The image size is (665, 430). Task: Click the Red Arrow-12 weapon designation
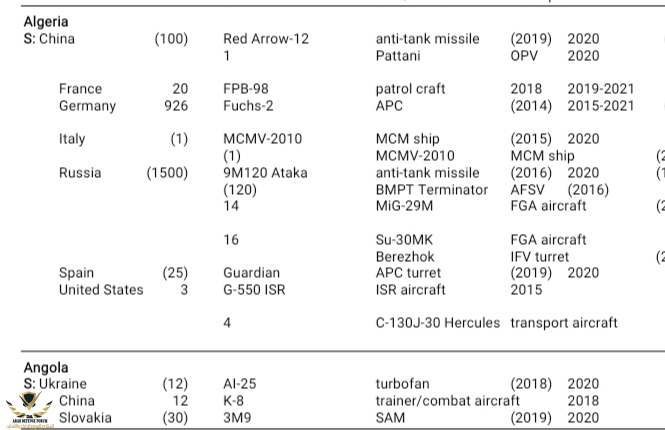[265, 39]
